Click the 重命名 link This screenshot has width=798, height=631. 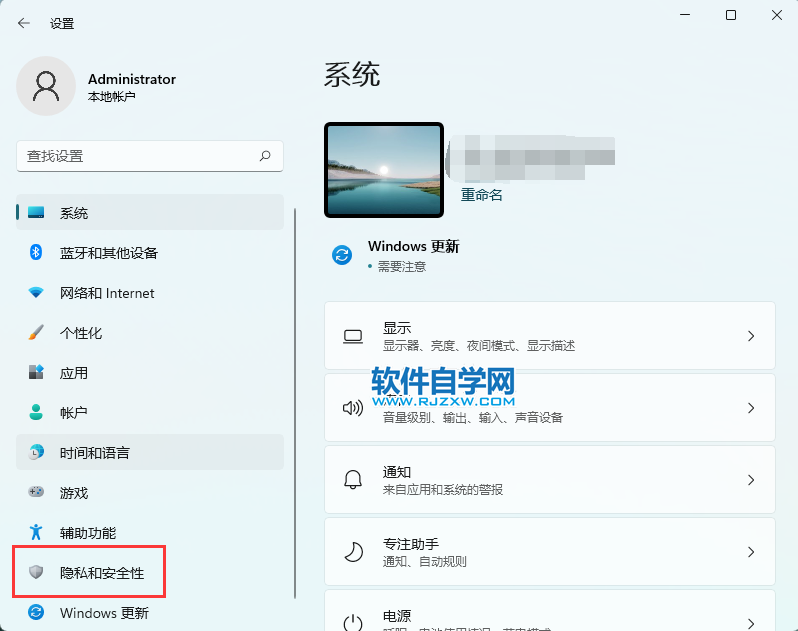pos(481,195)
